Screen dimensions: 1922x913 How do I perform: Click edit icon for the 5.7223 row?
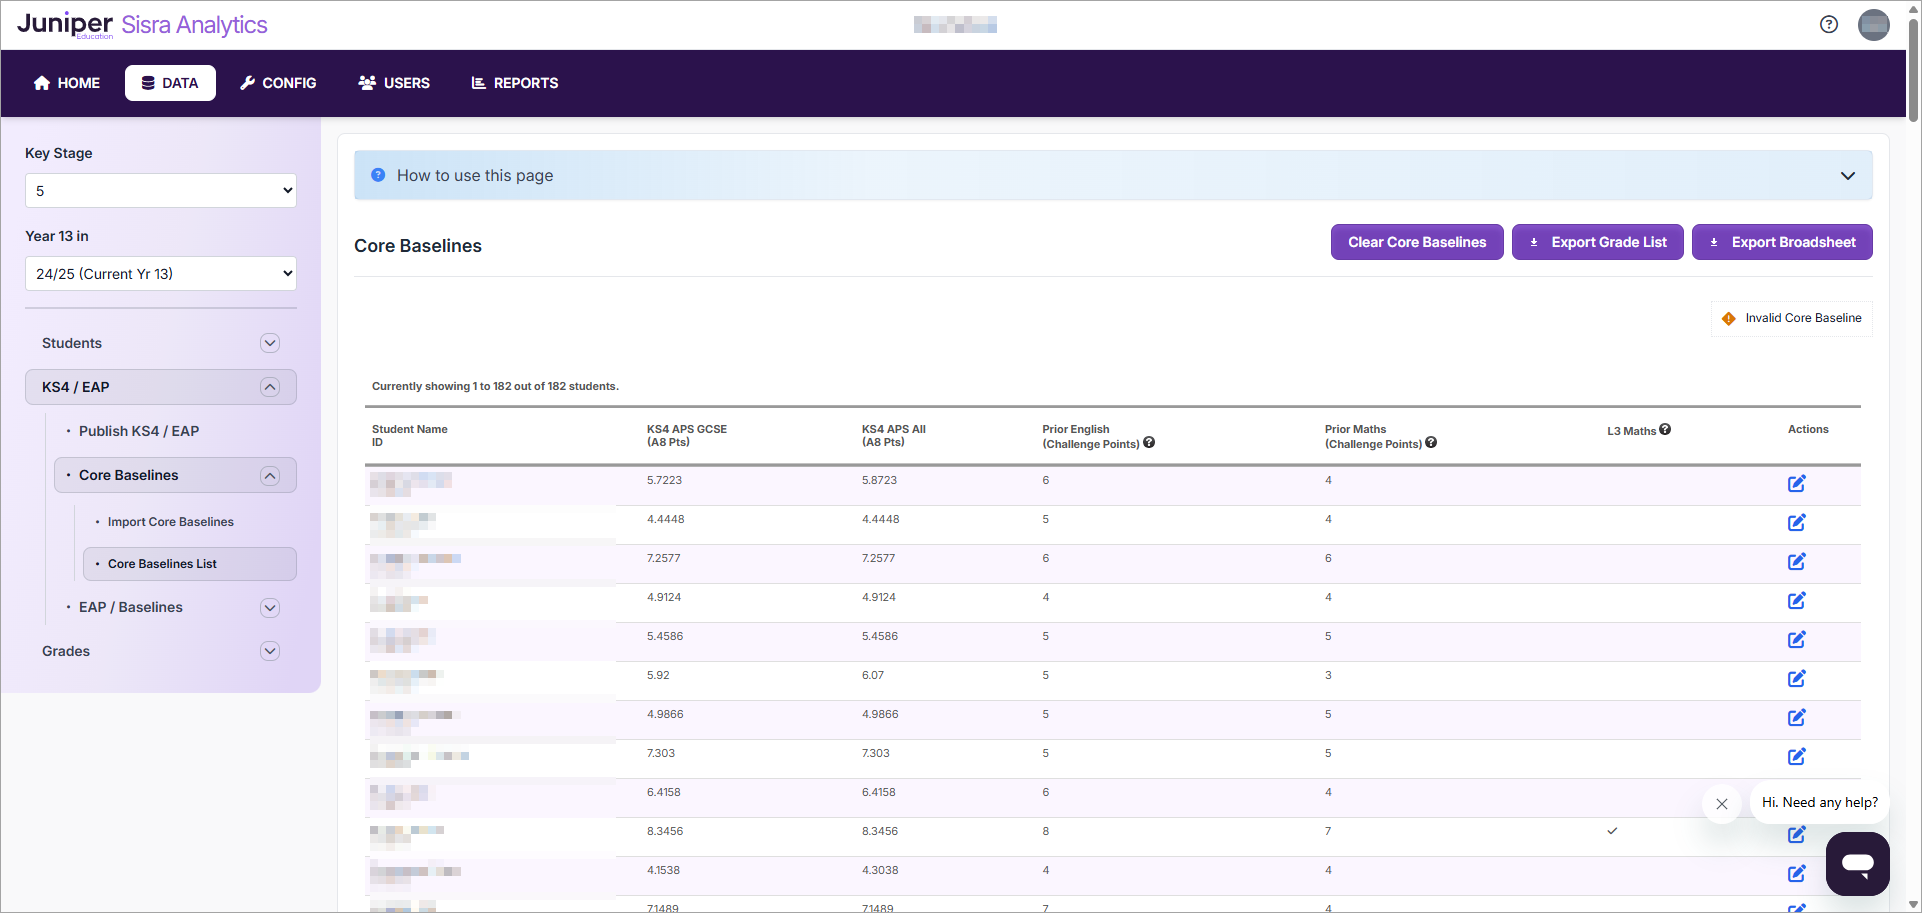[1796, 484]
